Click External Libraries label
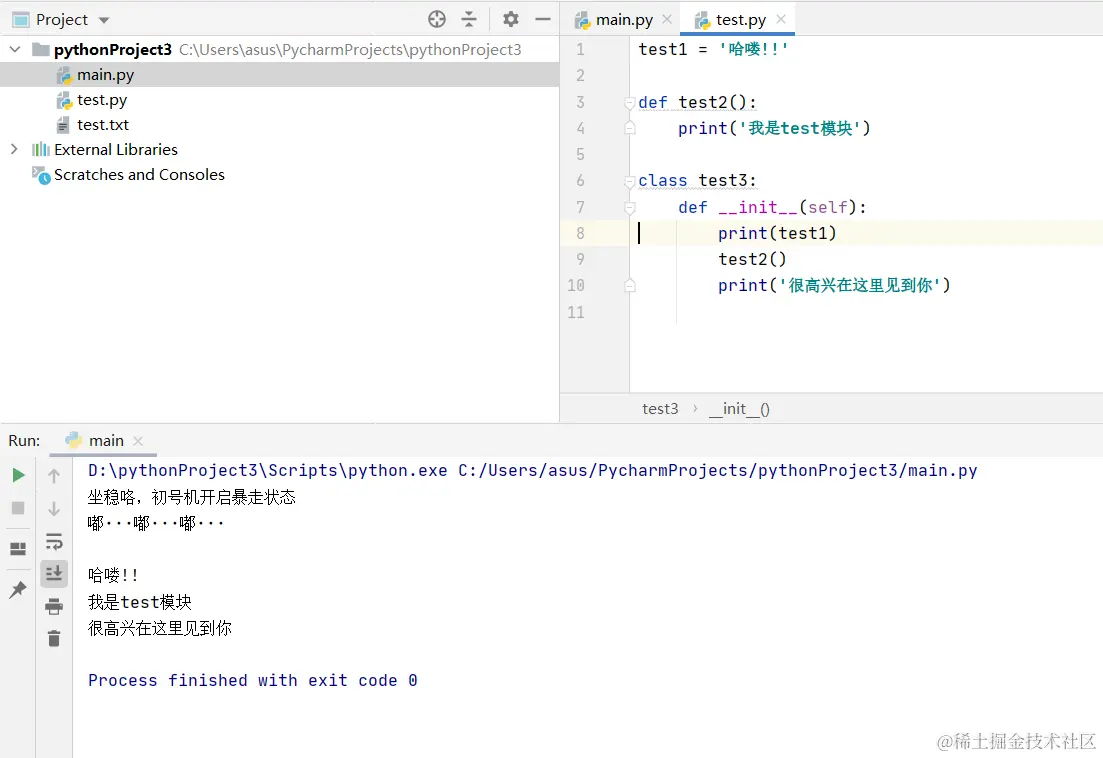Image resolution: width=1103 pixels, height=758 pixels. tap(116, 150)
